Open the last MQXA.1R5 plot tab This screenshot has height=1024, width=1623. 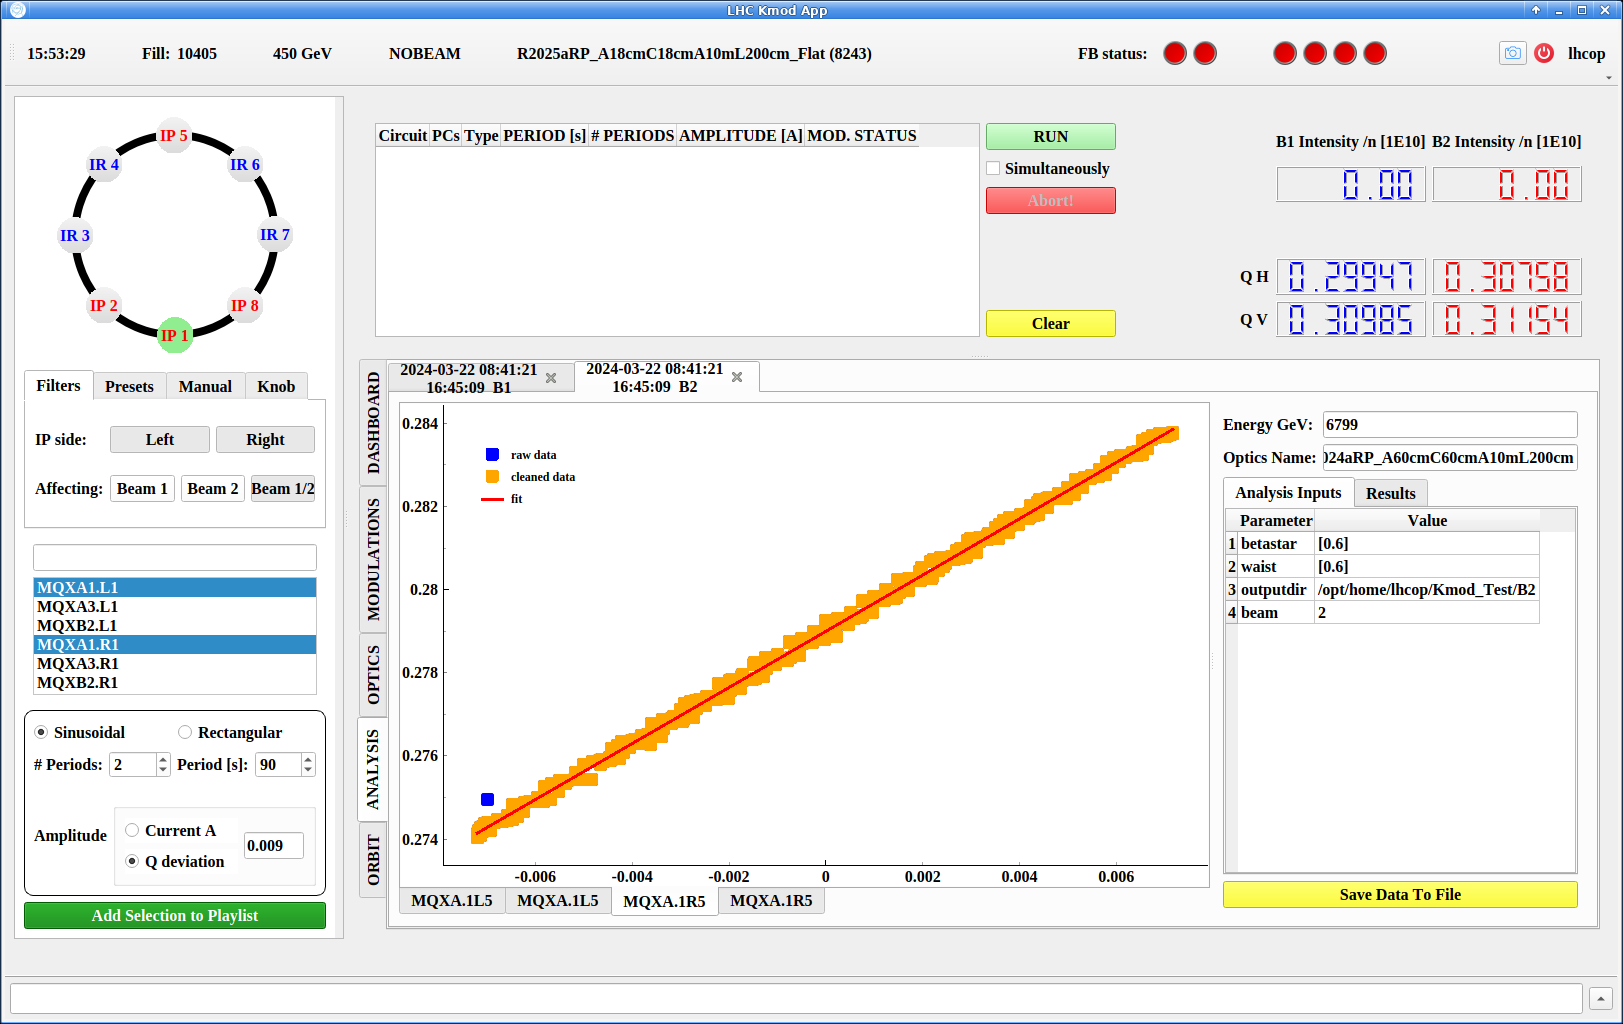771,900
